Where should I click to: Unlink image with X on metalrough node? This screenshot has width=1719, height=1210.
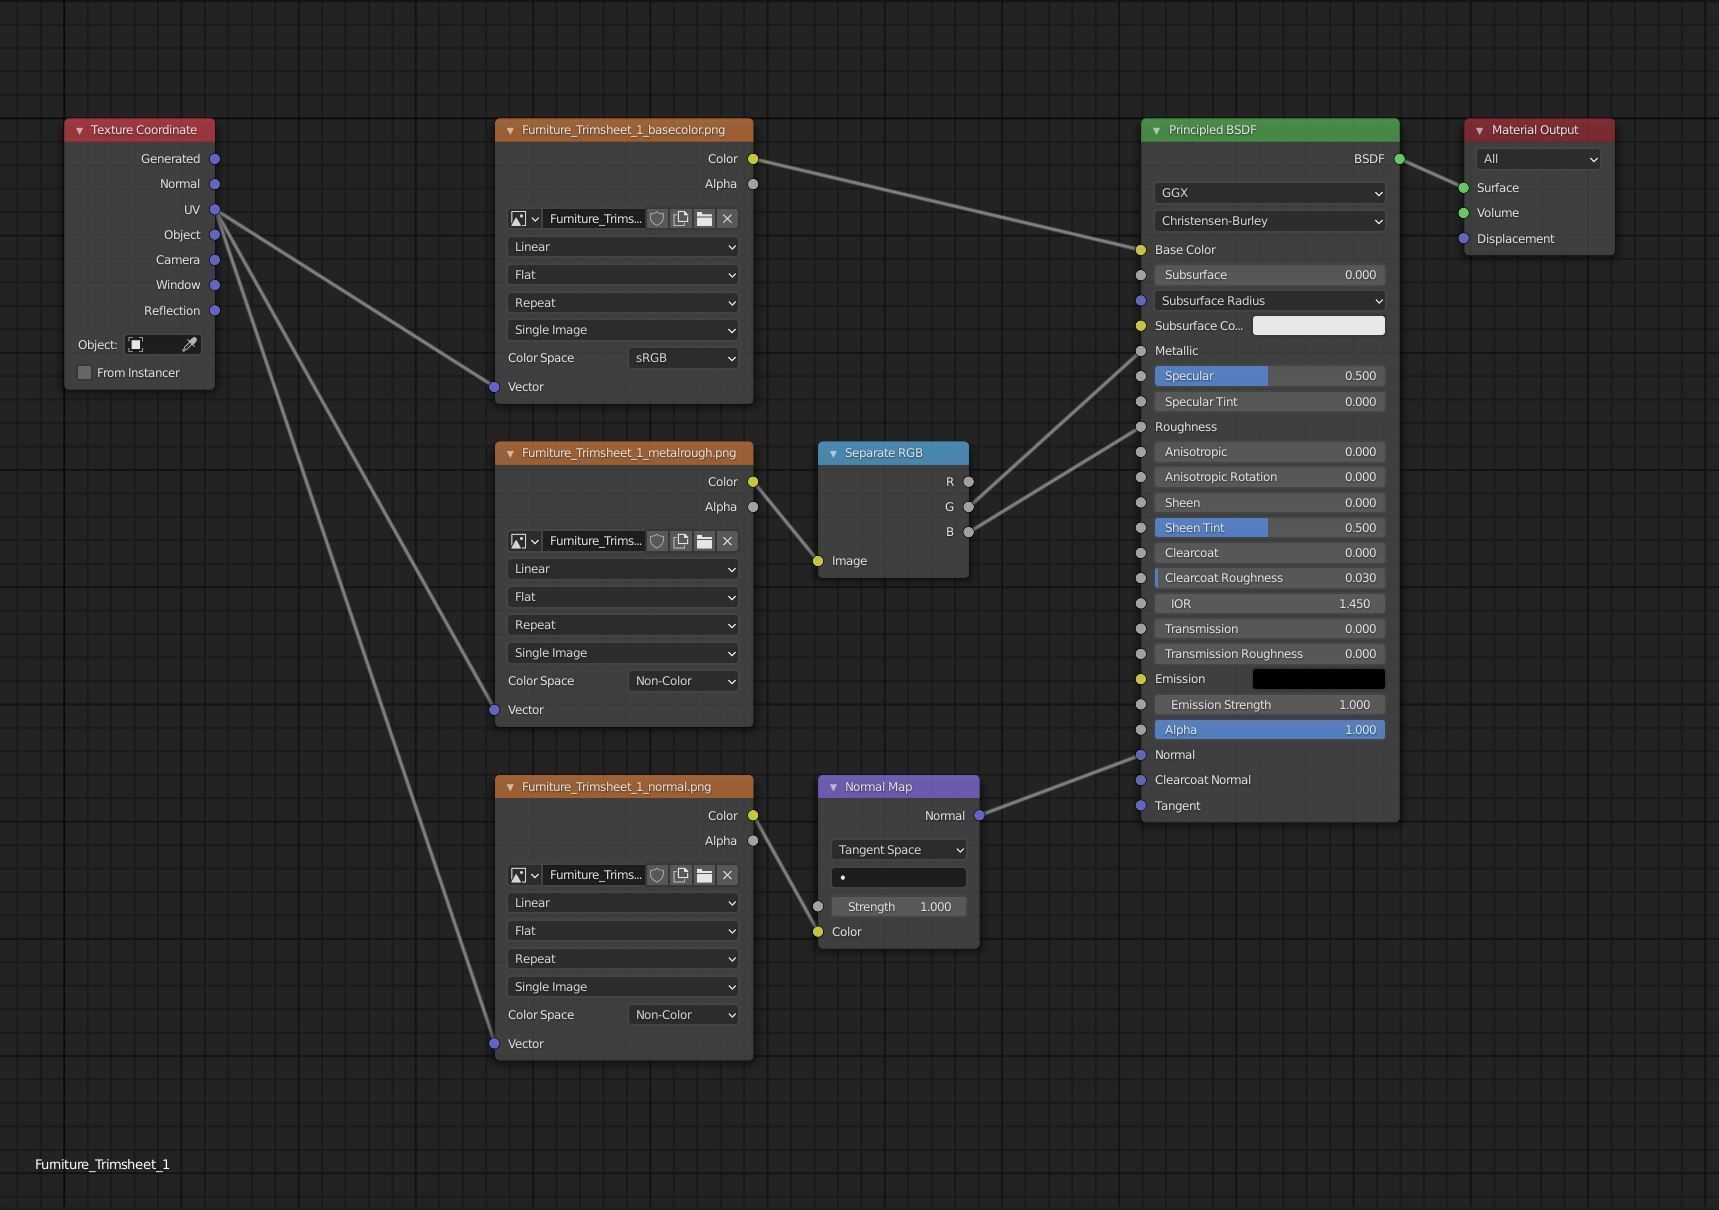pos(728,541)
